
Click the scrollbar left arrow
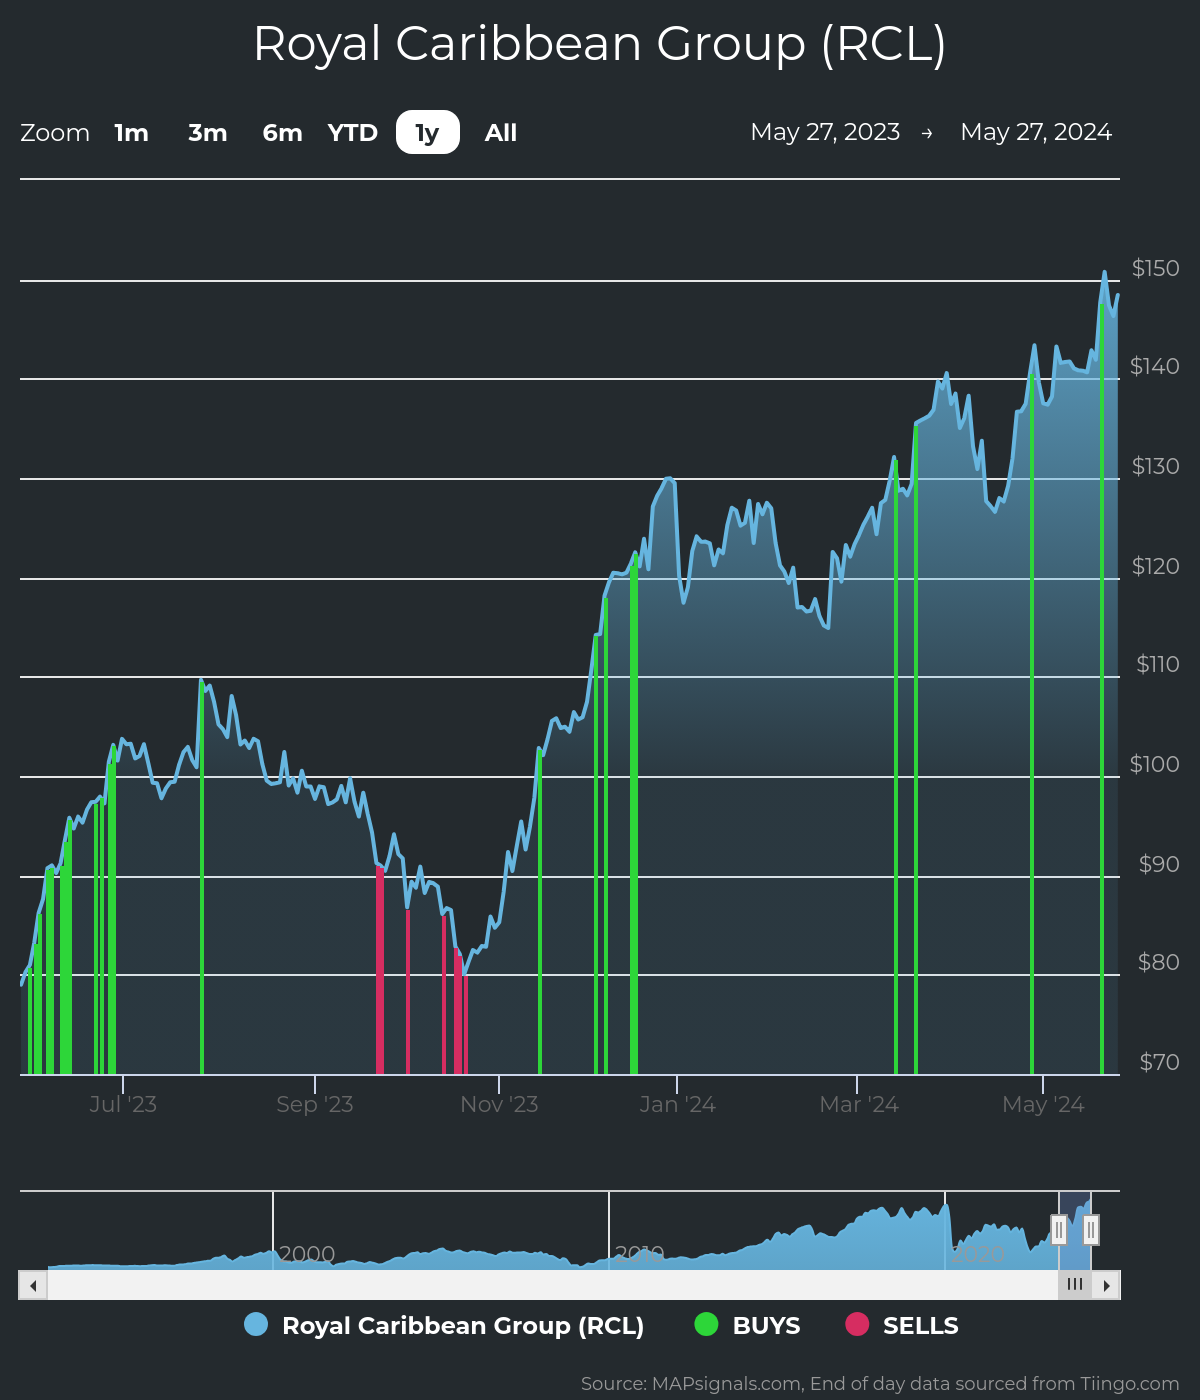pyautogui.click(x=33, y=1285)
